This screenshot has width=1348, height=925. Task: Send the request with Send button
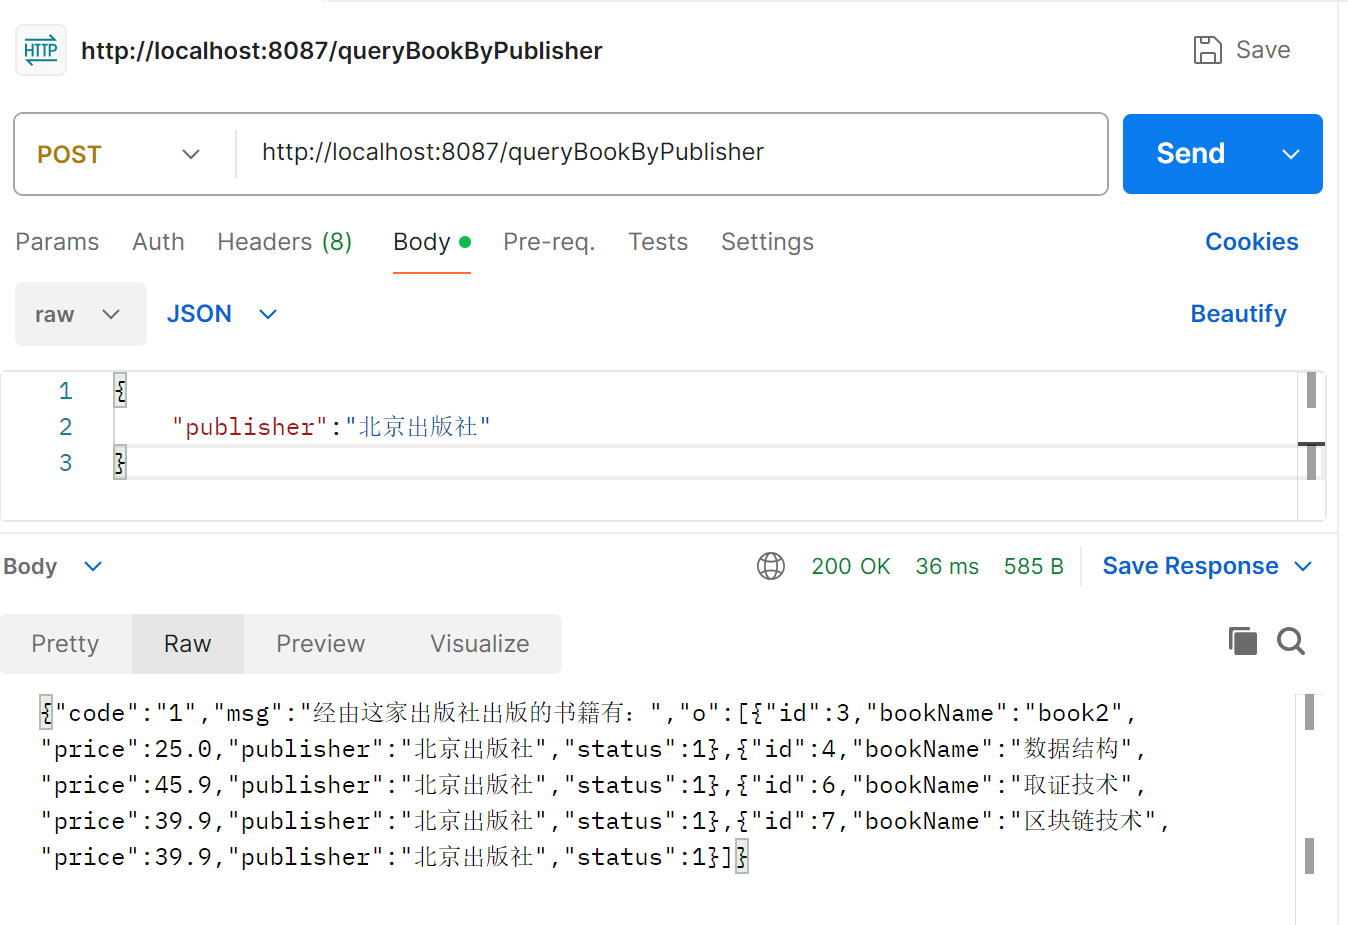(x=1191, y=154)
